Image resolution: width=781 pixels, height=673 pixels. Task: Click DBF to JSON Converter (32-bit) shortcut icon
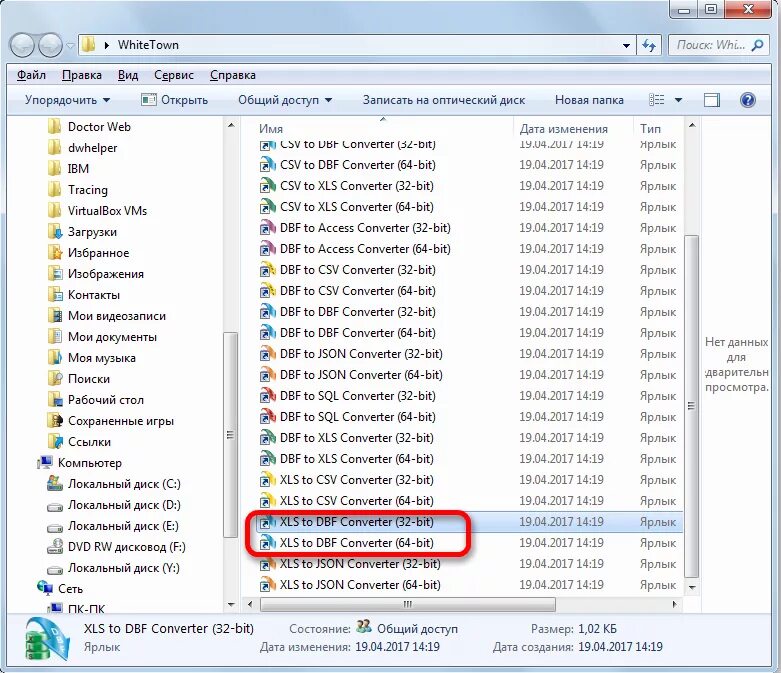click(x=267, y=354)
